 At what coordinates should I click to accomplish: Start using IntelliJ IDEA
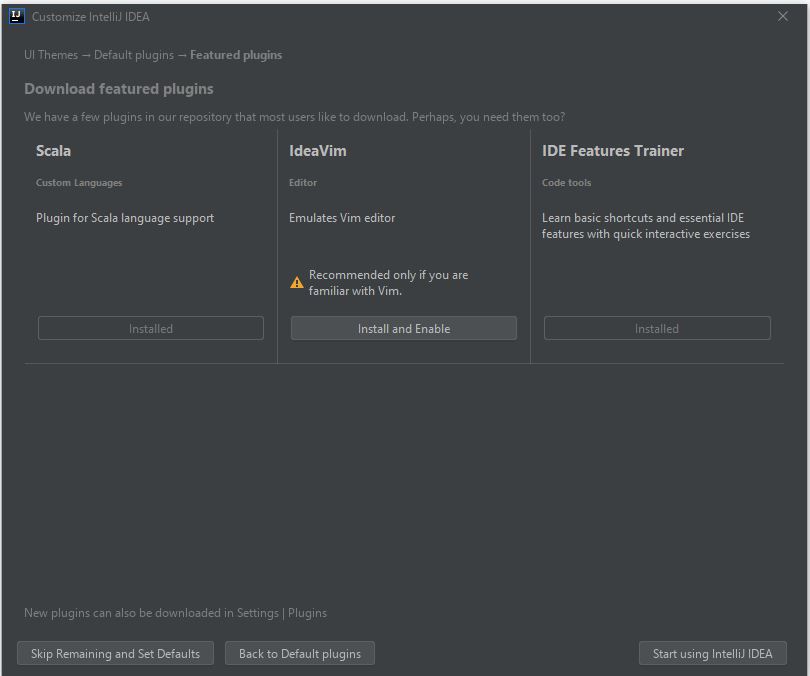[712, 653]
